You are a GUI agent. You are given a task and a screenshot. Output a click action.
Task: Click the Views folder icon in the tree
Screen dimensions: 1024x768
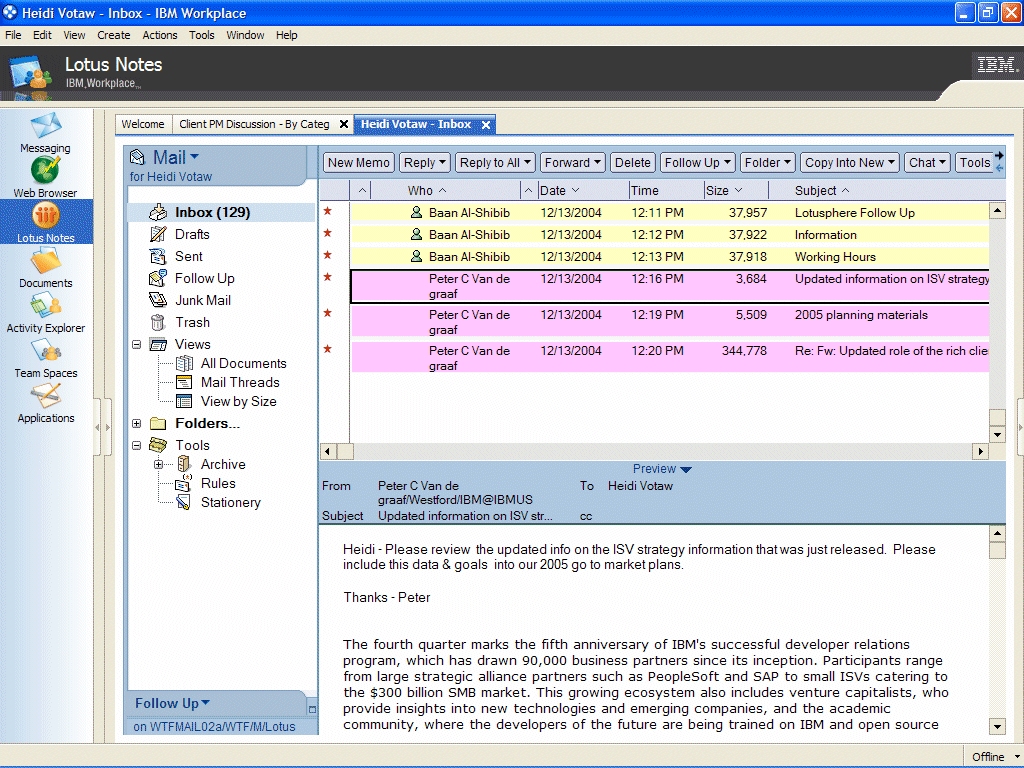(x=158, y=344)
